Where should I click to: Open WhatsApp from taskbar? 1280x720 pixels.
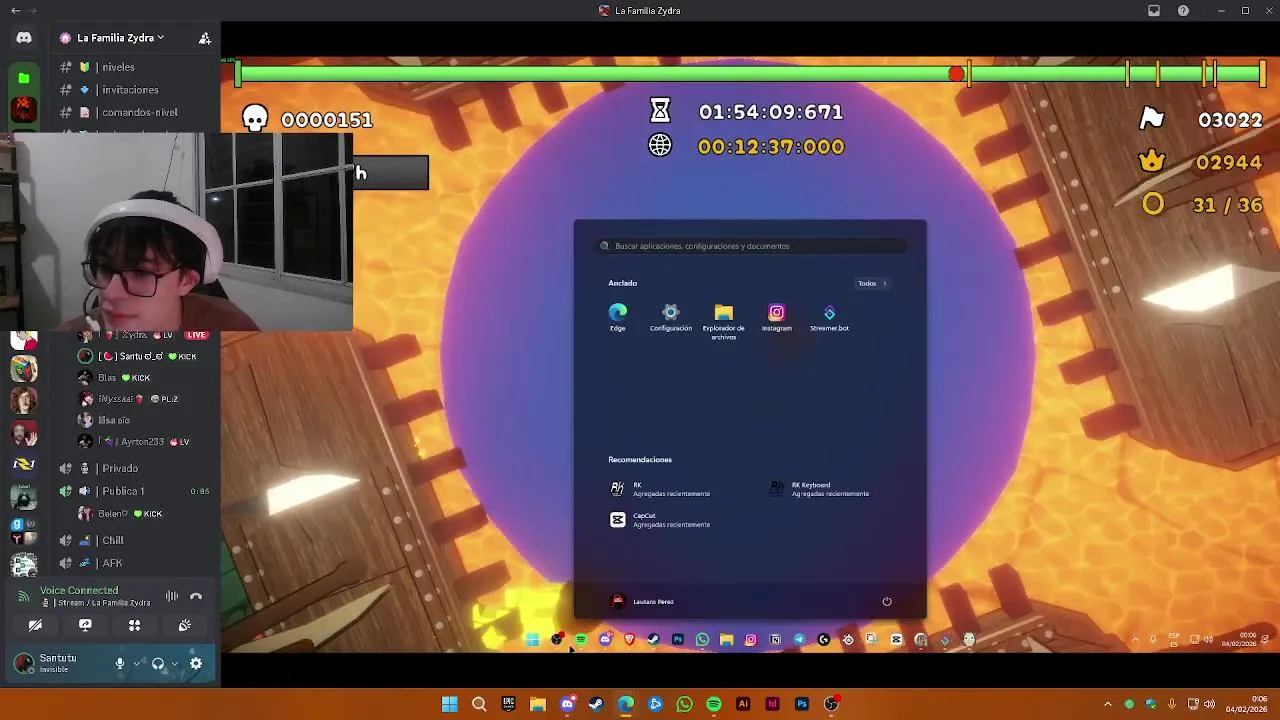(x=684, y=704)
